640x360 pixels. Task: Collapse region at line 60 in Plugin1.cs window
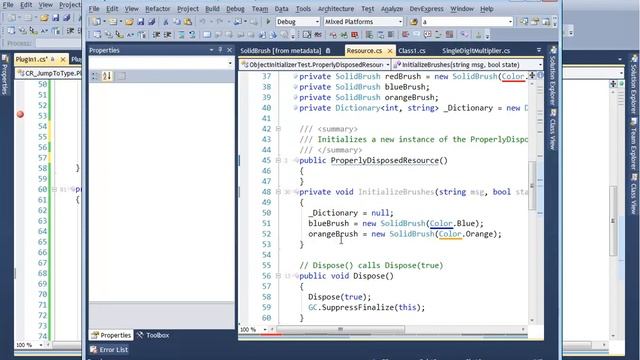tap(54, 189)
